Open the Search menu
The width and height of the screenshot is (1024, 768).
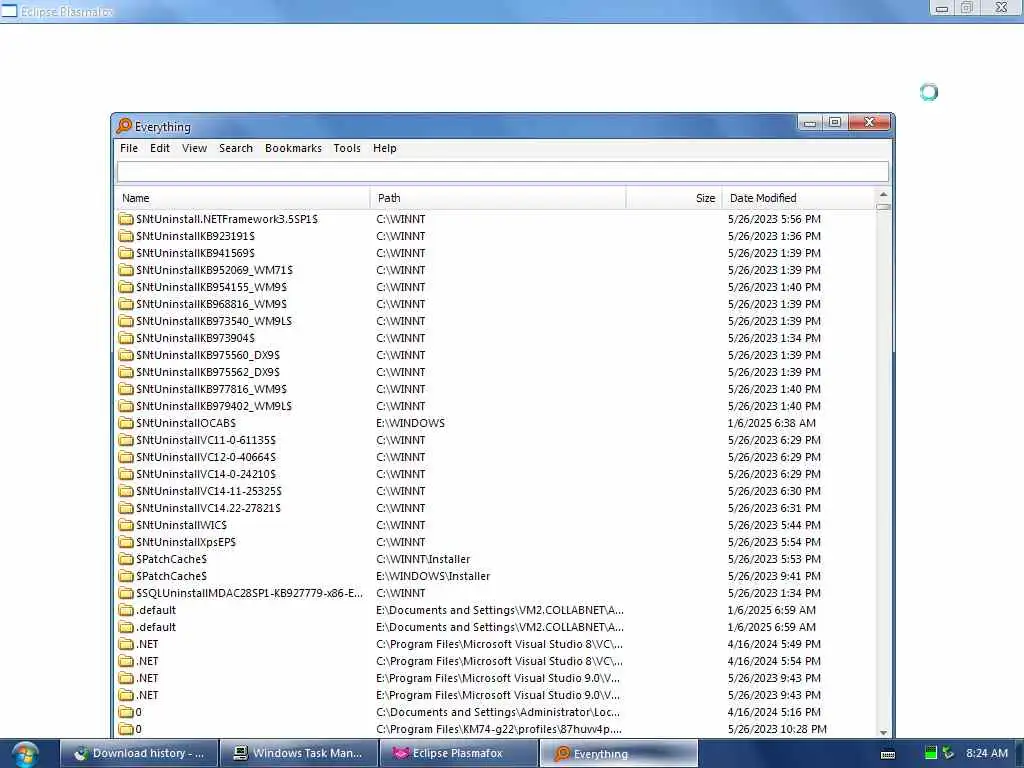[236, 148]
